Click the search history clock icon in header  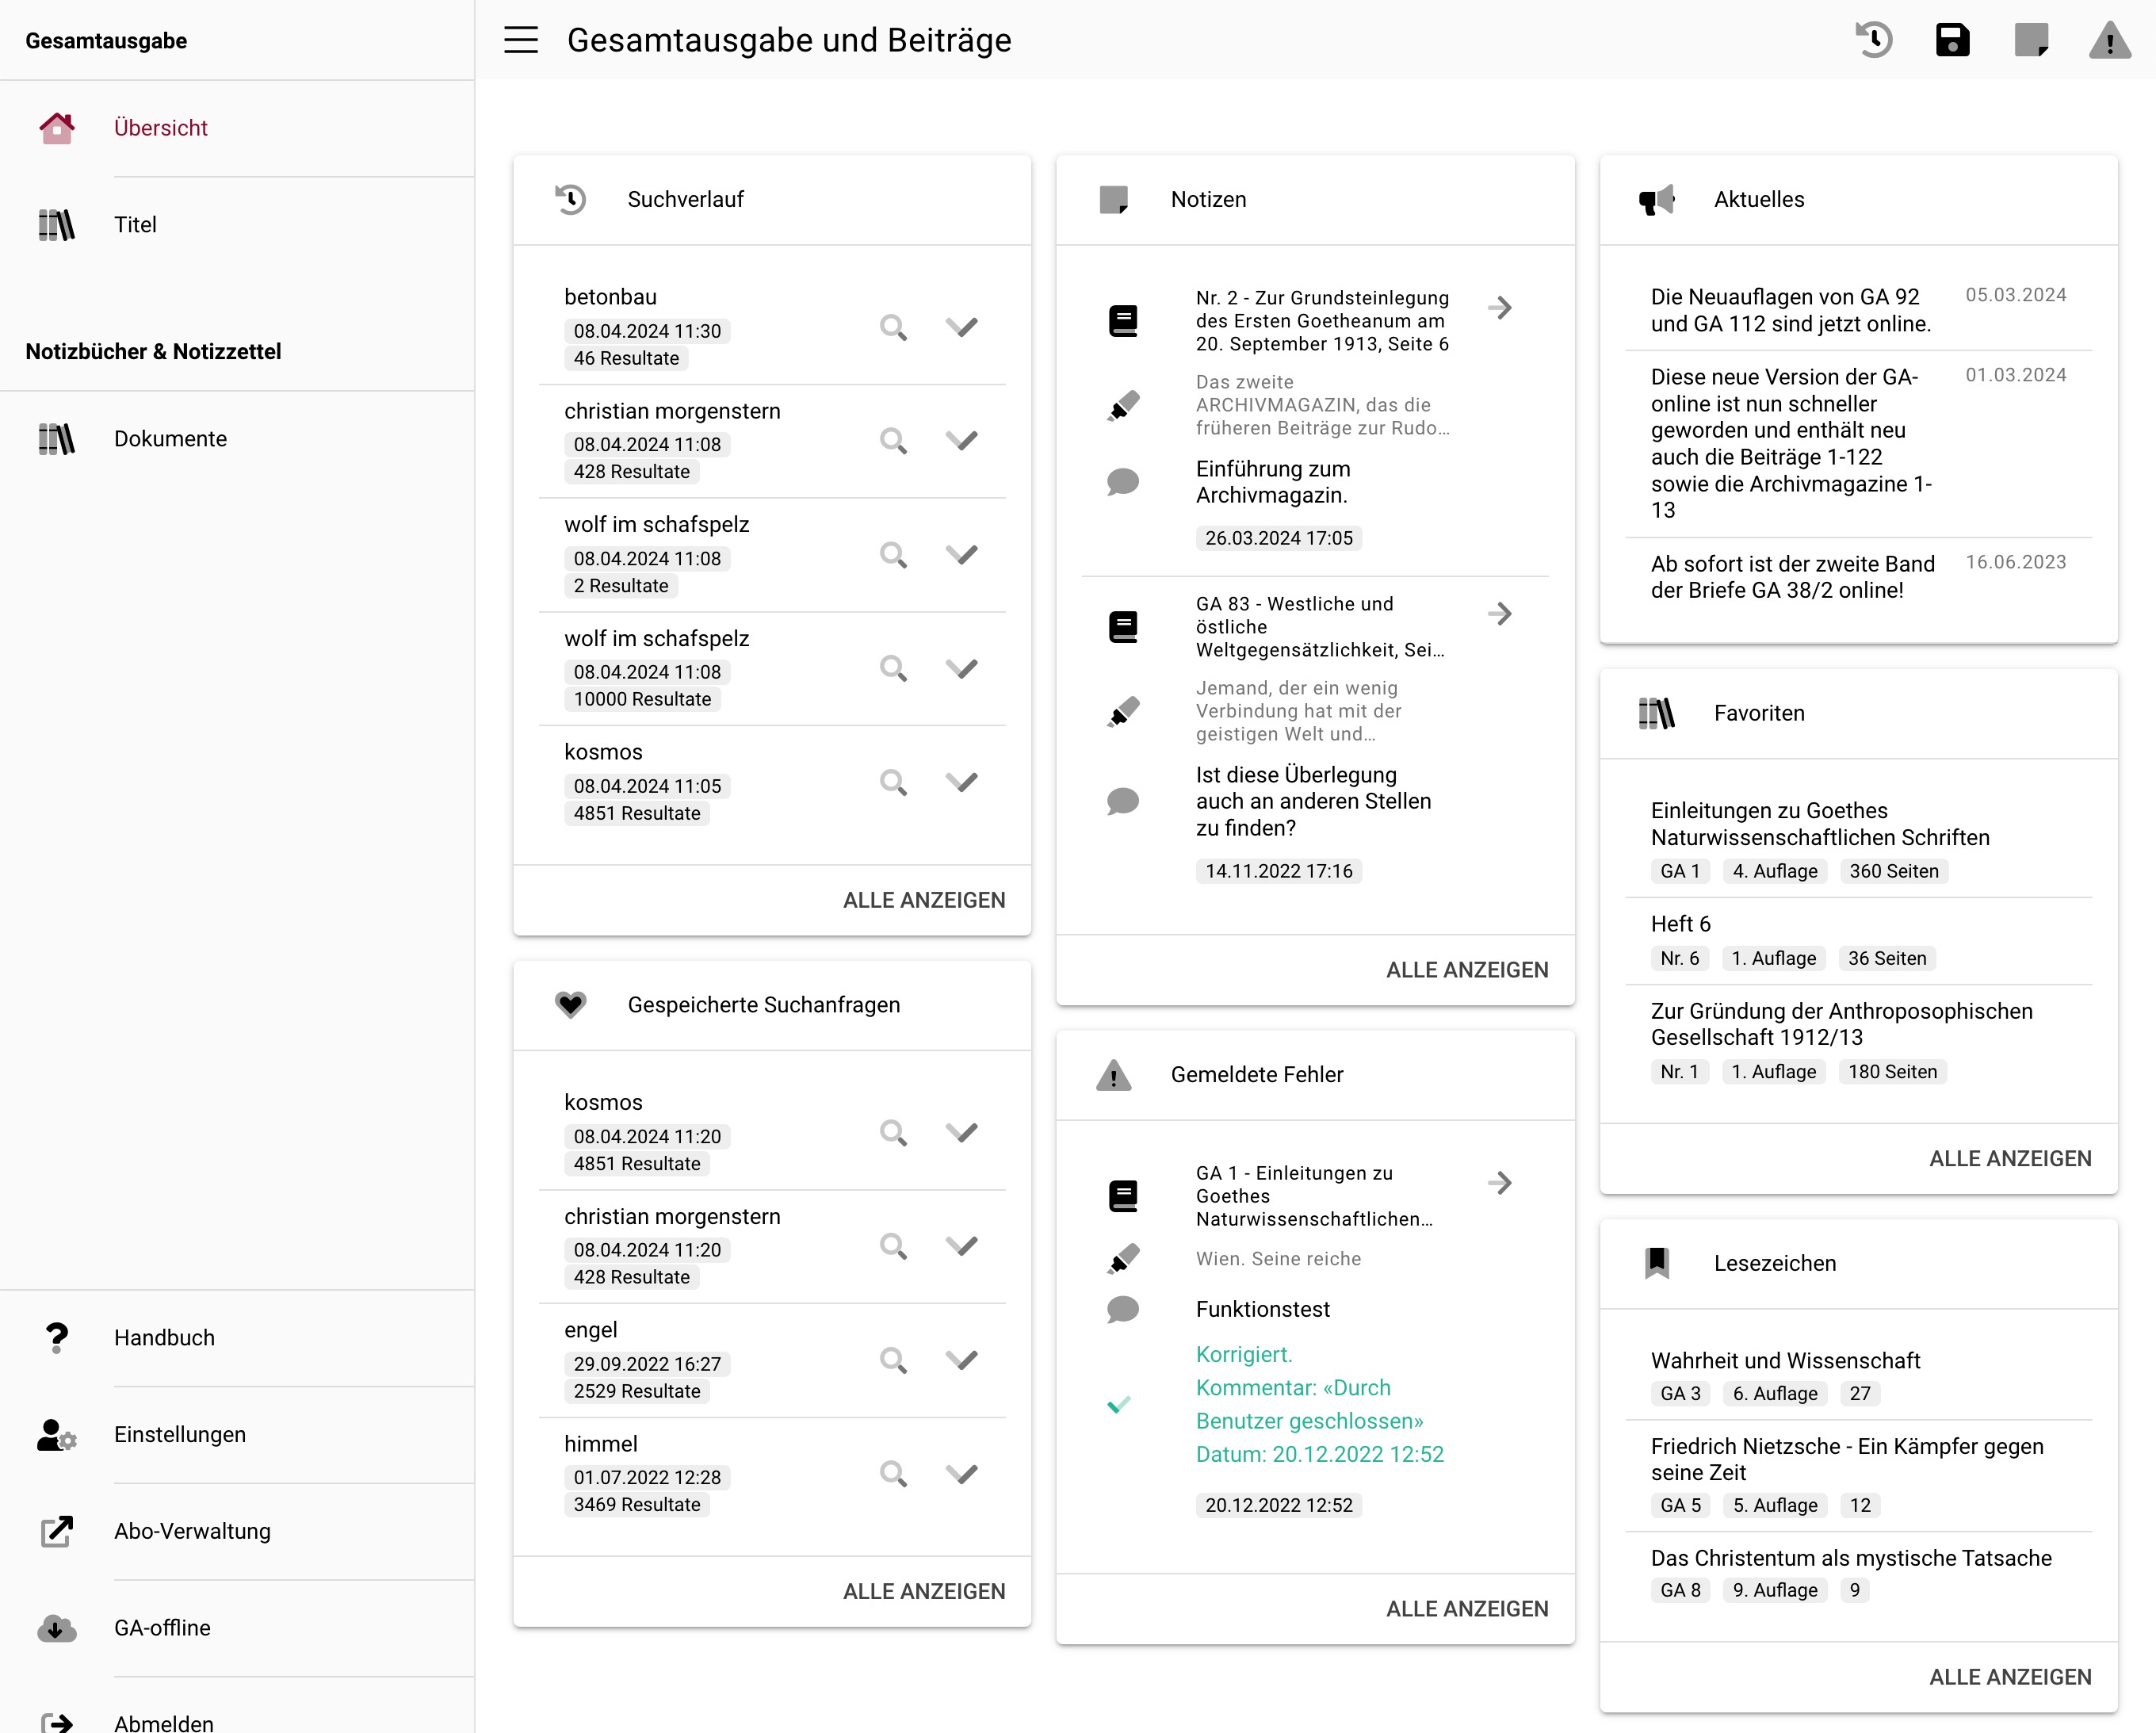click(1874, 40)
